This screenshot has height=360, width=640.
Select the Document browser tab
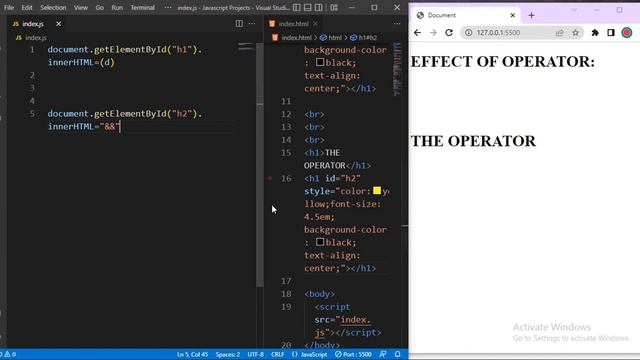tap(465, 15)
